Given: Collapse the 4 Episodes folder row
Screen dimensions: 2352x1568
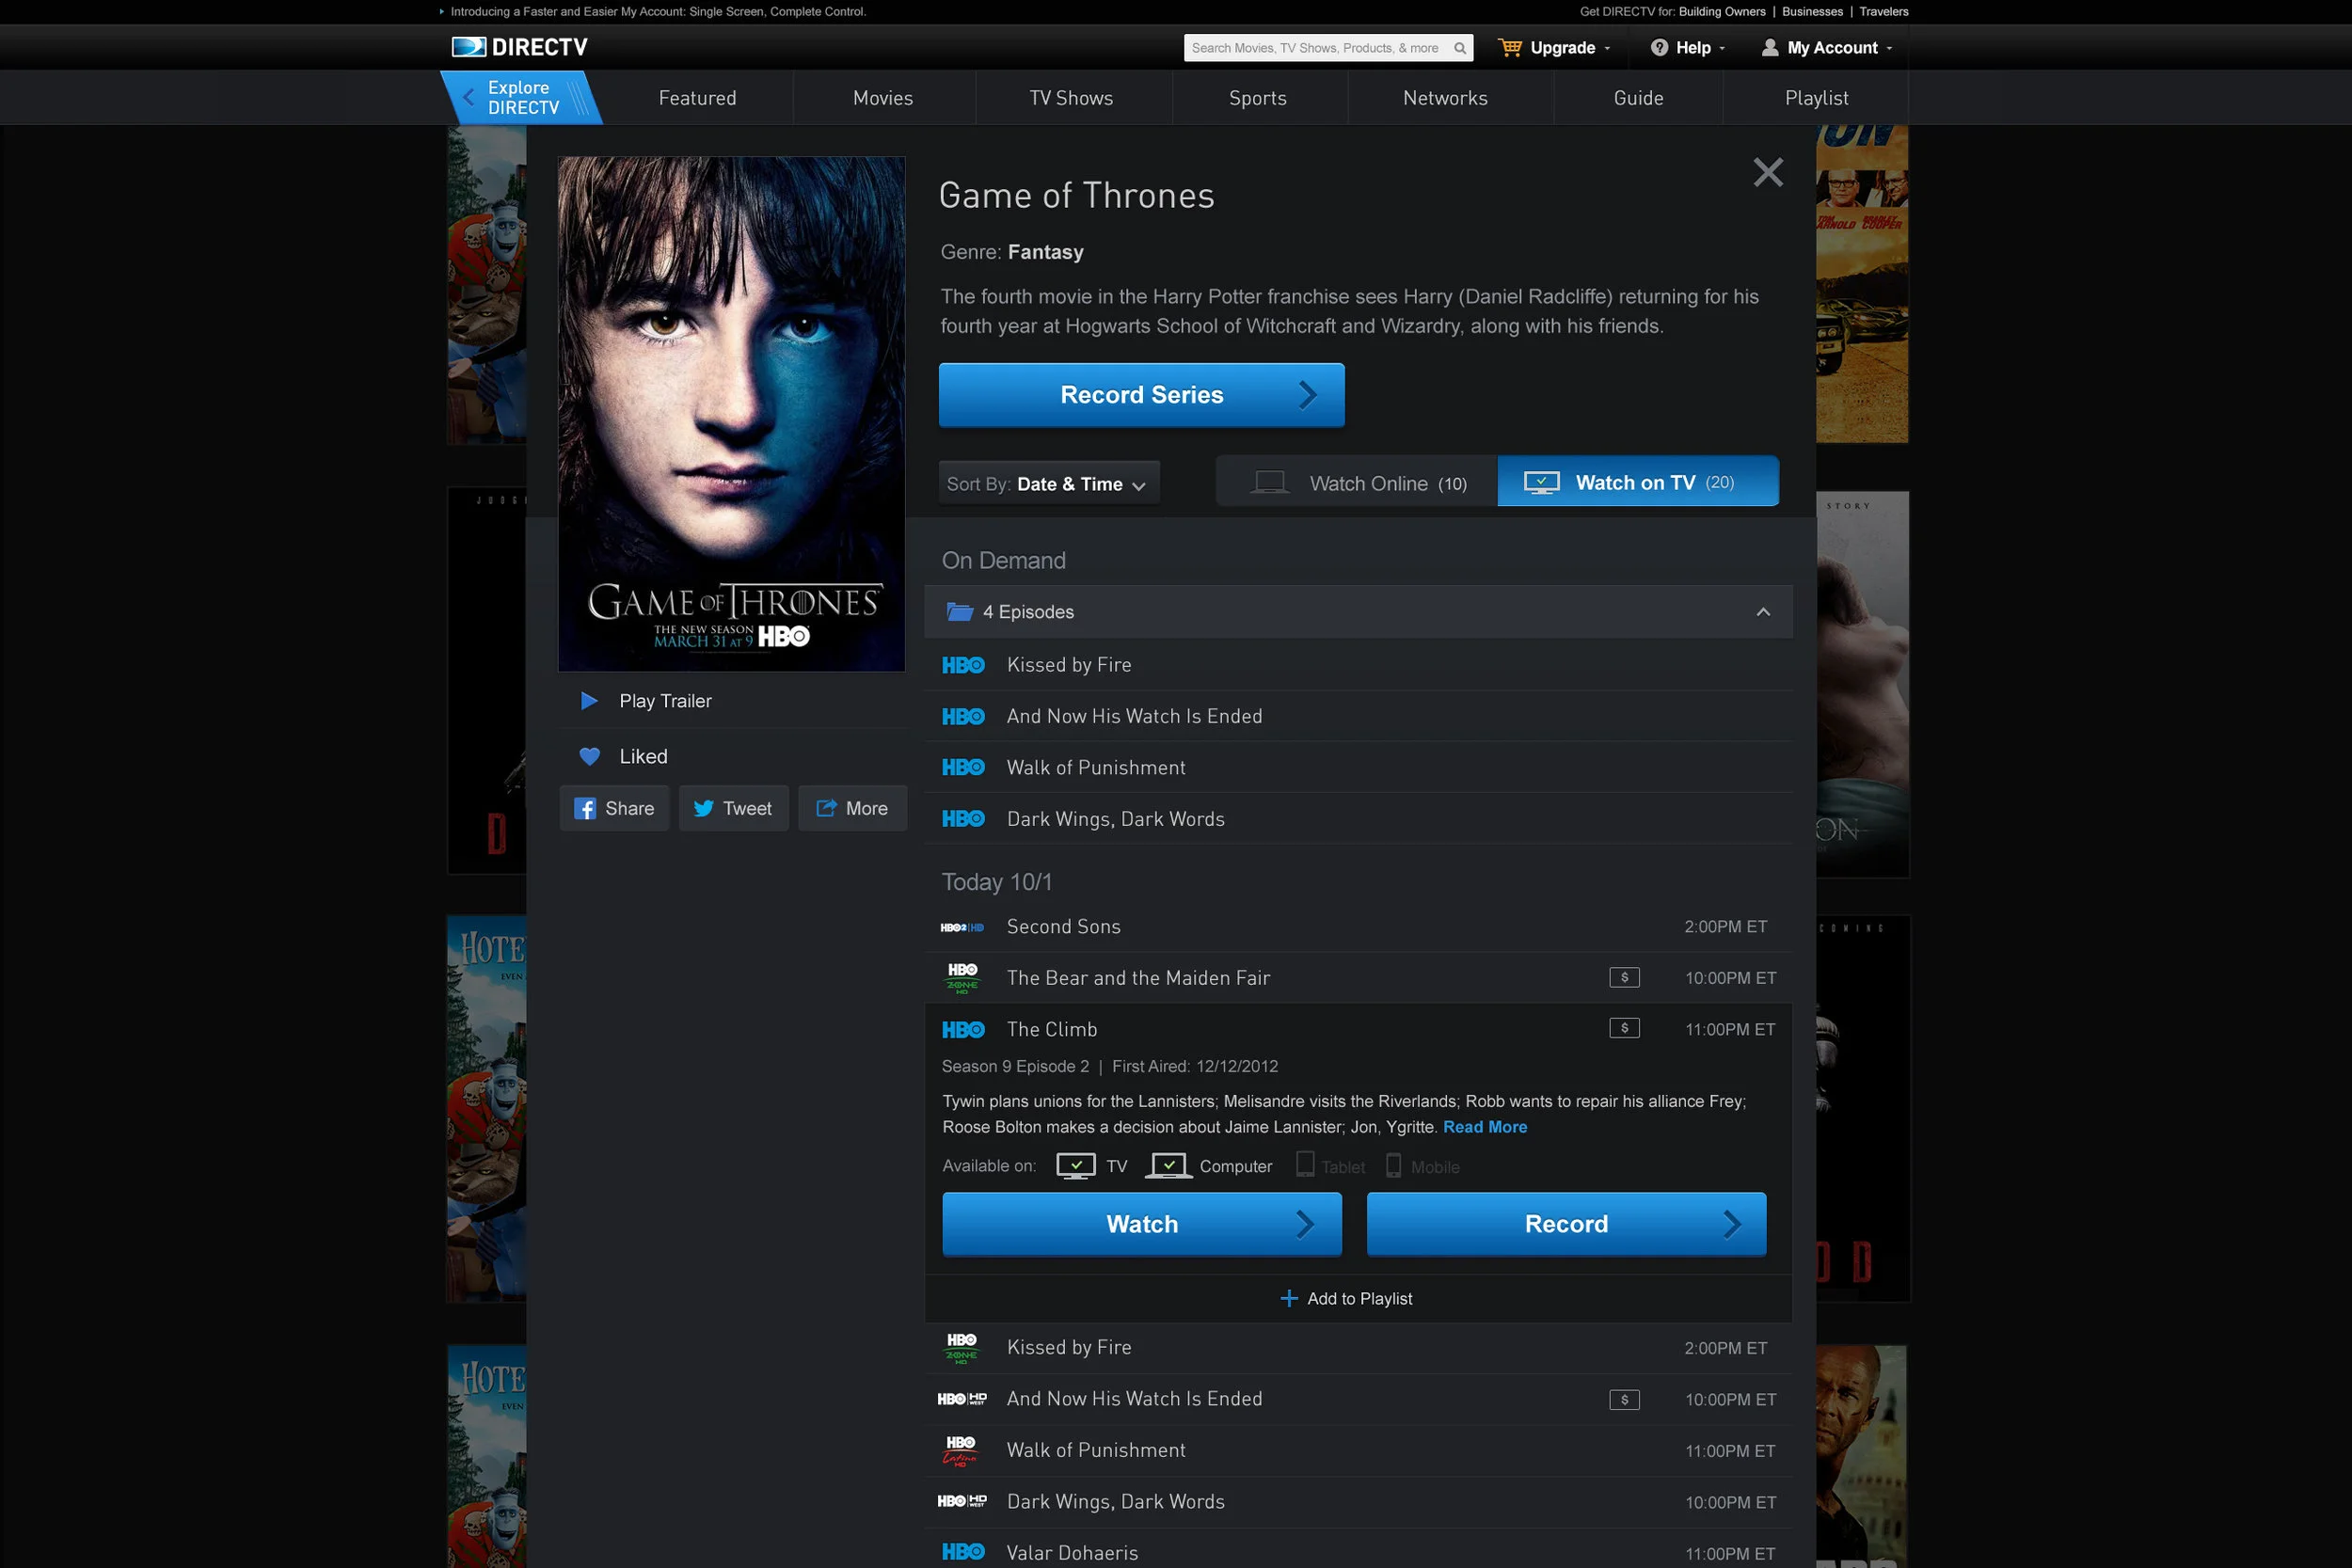Looking at the screenshot, I should pos(1763,612).
